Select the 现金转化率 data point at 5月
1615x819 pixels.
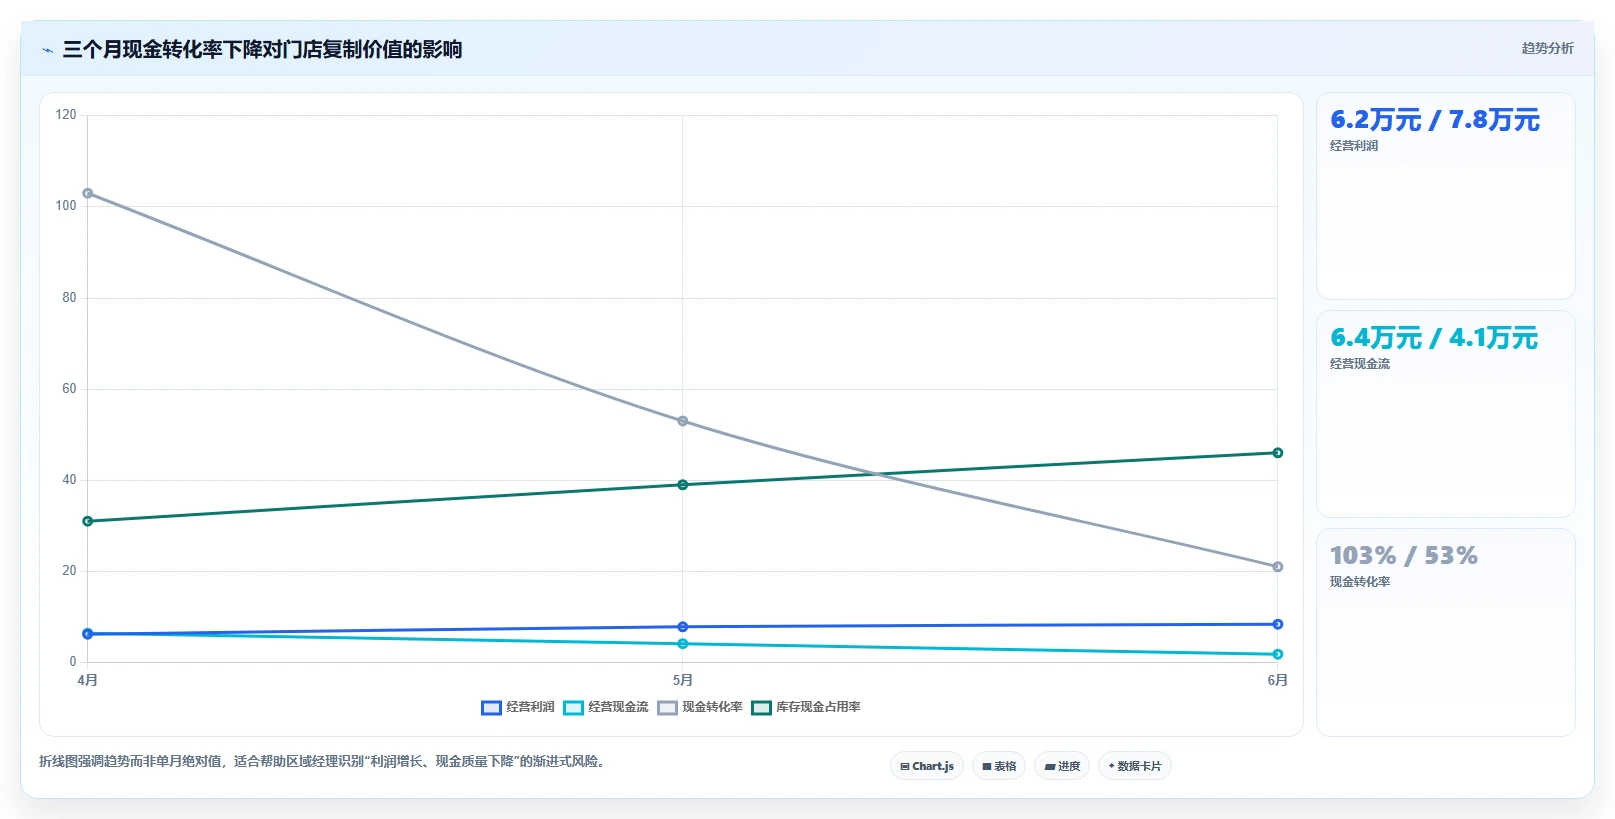tap(683, 421)
